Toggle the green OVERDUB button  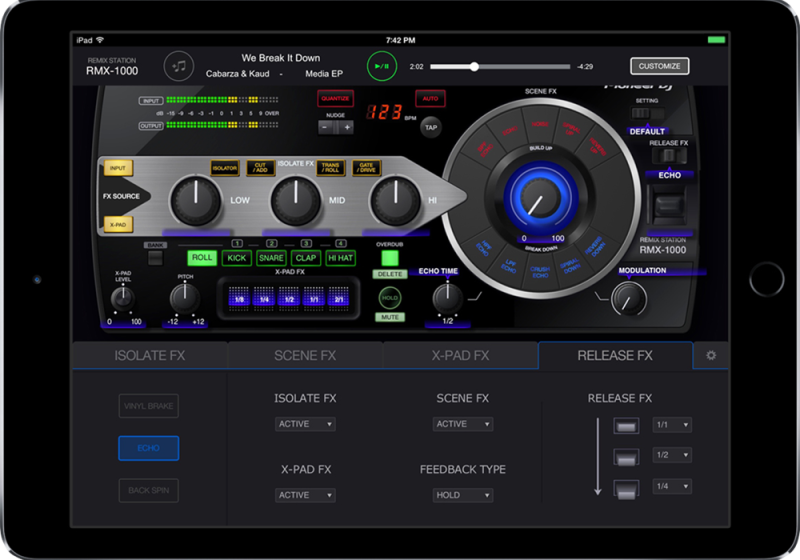coord(389,257)
